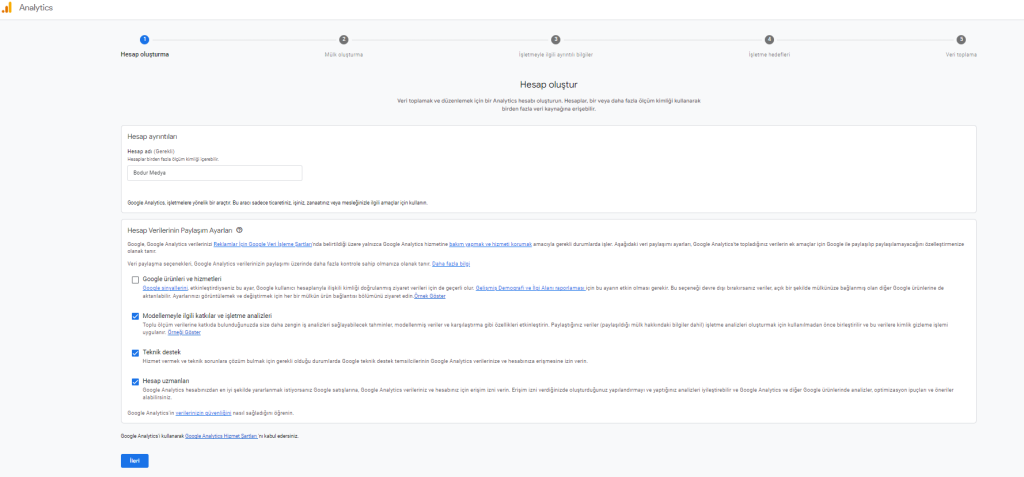Click Örnek Göster link under Google ürünleri
The image size is (1024, 477).
430,296
